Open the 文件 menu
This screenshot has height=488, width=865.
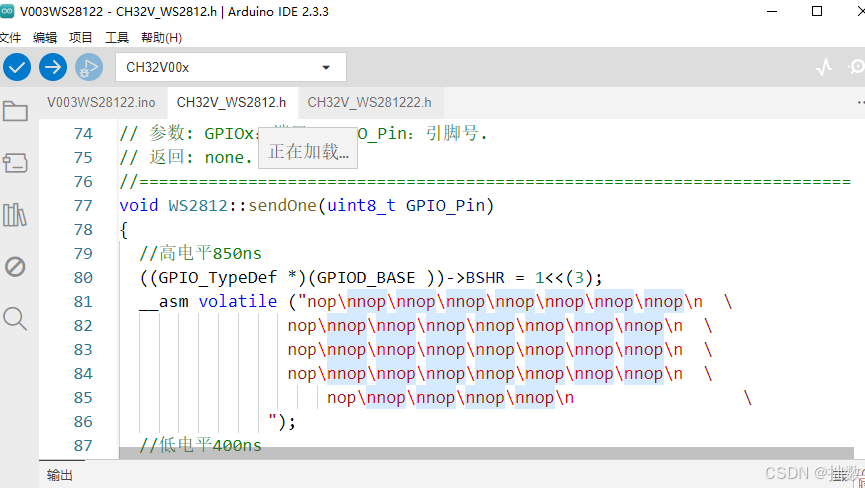pos(10,37)
